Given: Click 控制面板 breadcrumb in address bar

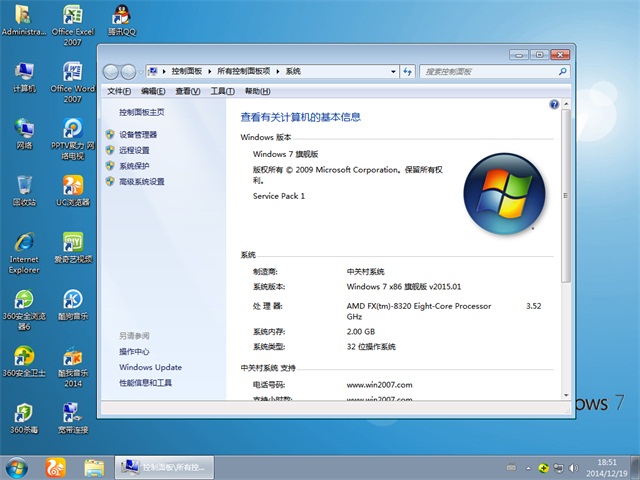Looking at the screenshot, I should point(187,71).
